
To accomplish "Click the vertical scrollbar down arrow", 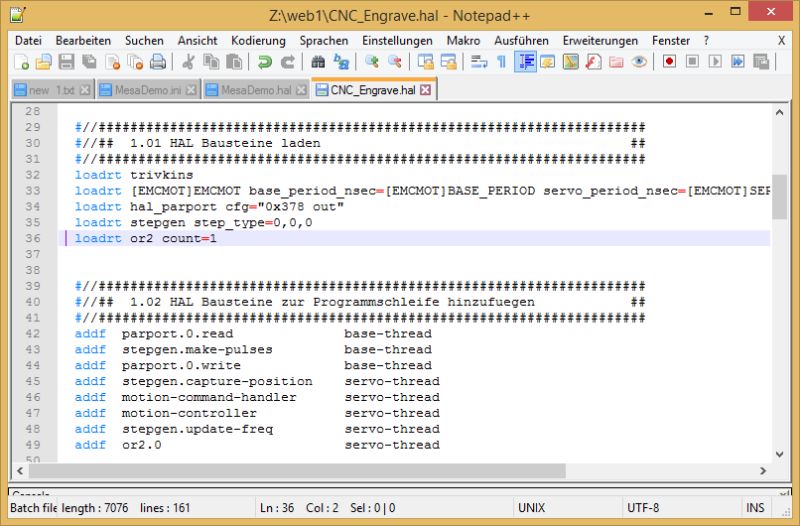I will (779, 454).
